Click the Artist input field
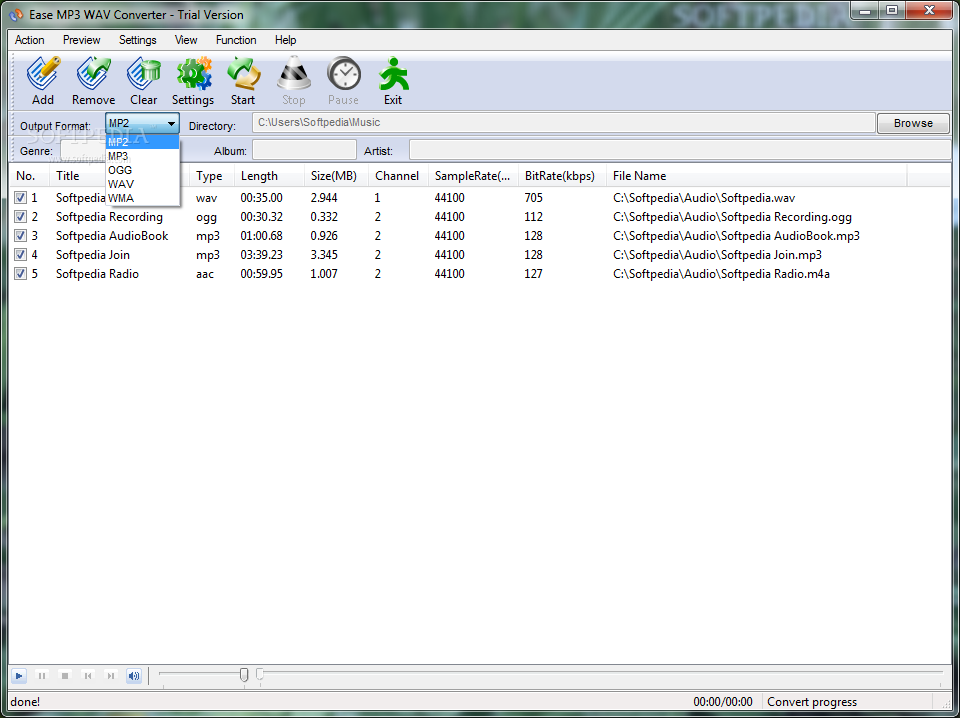 pos(680,150)
